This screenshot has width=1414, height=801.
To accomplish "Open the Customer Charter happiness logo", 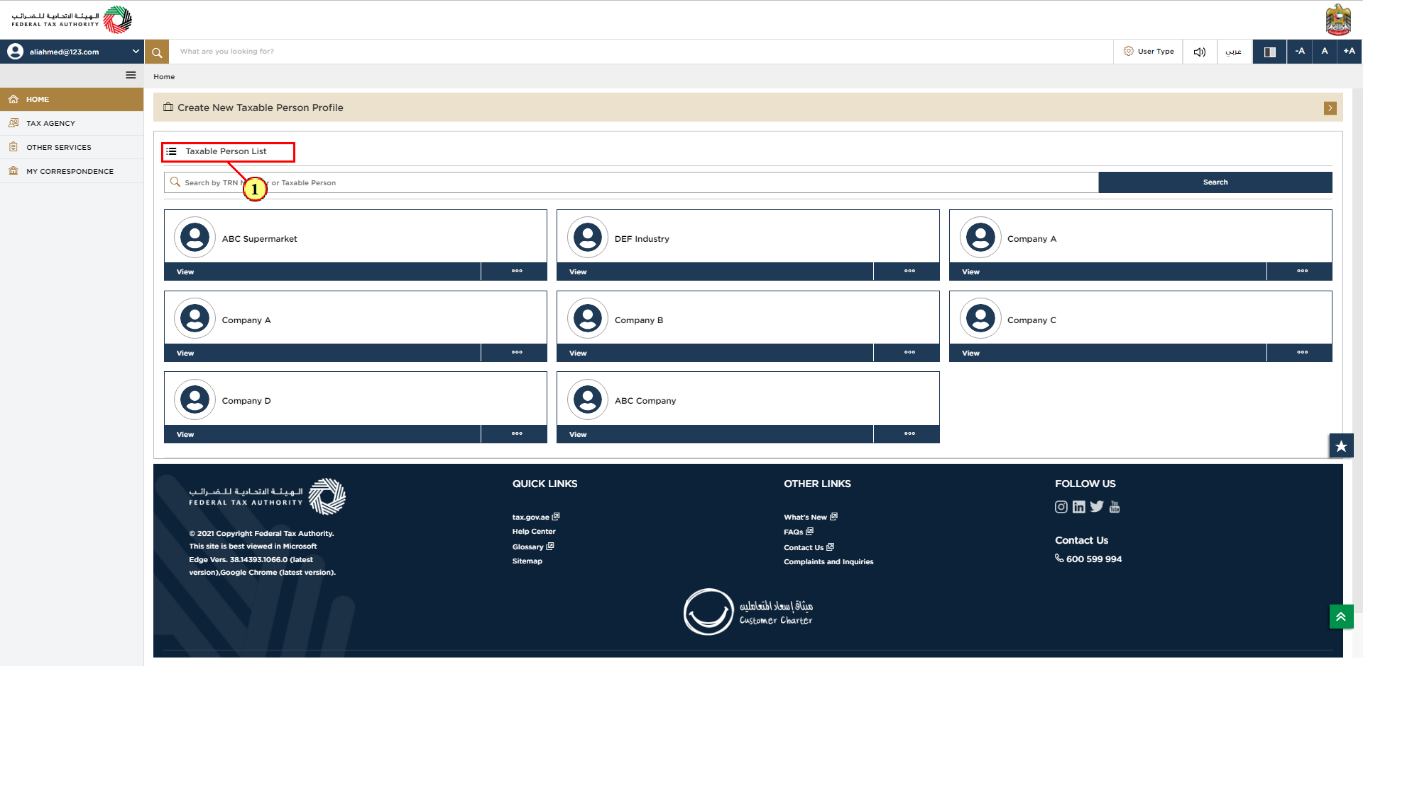I will [748, 611].
